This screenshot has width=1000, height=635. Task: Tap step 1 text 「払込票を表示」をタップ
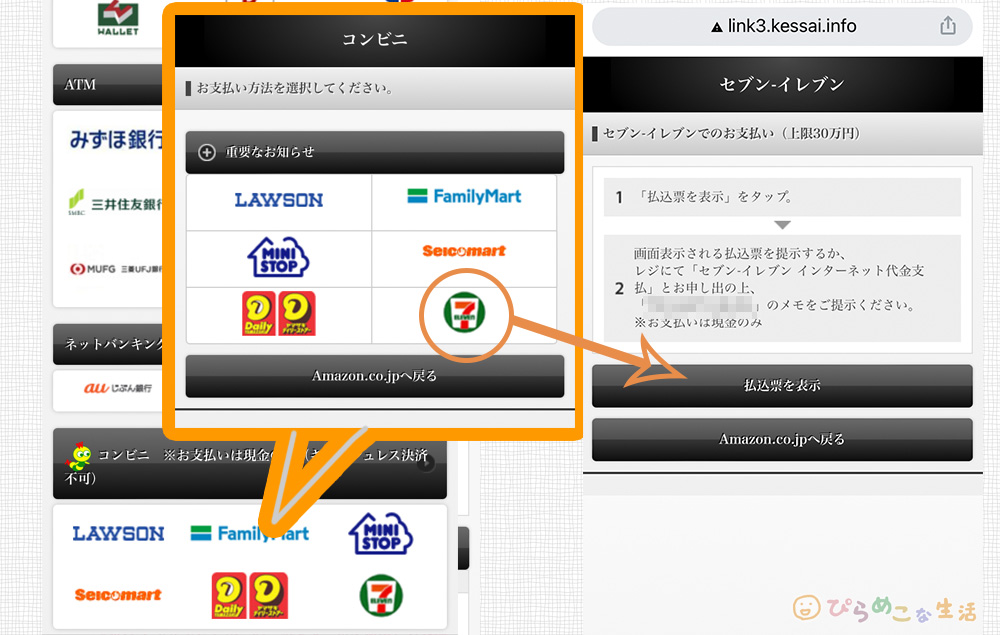(715, 197)
